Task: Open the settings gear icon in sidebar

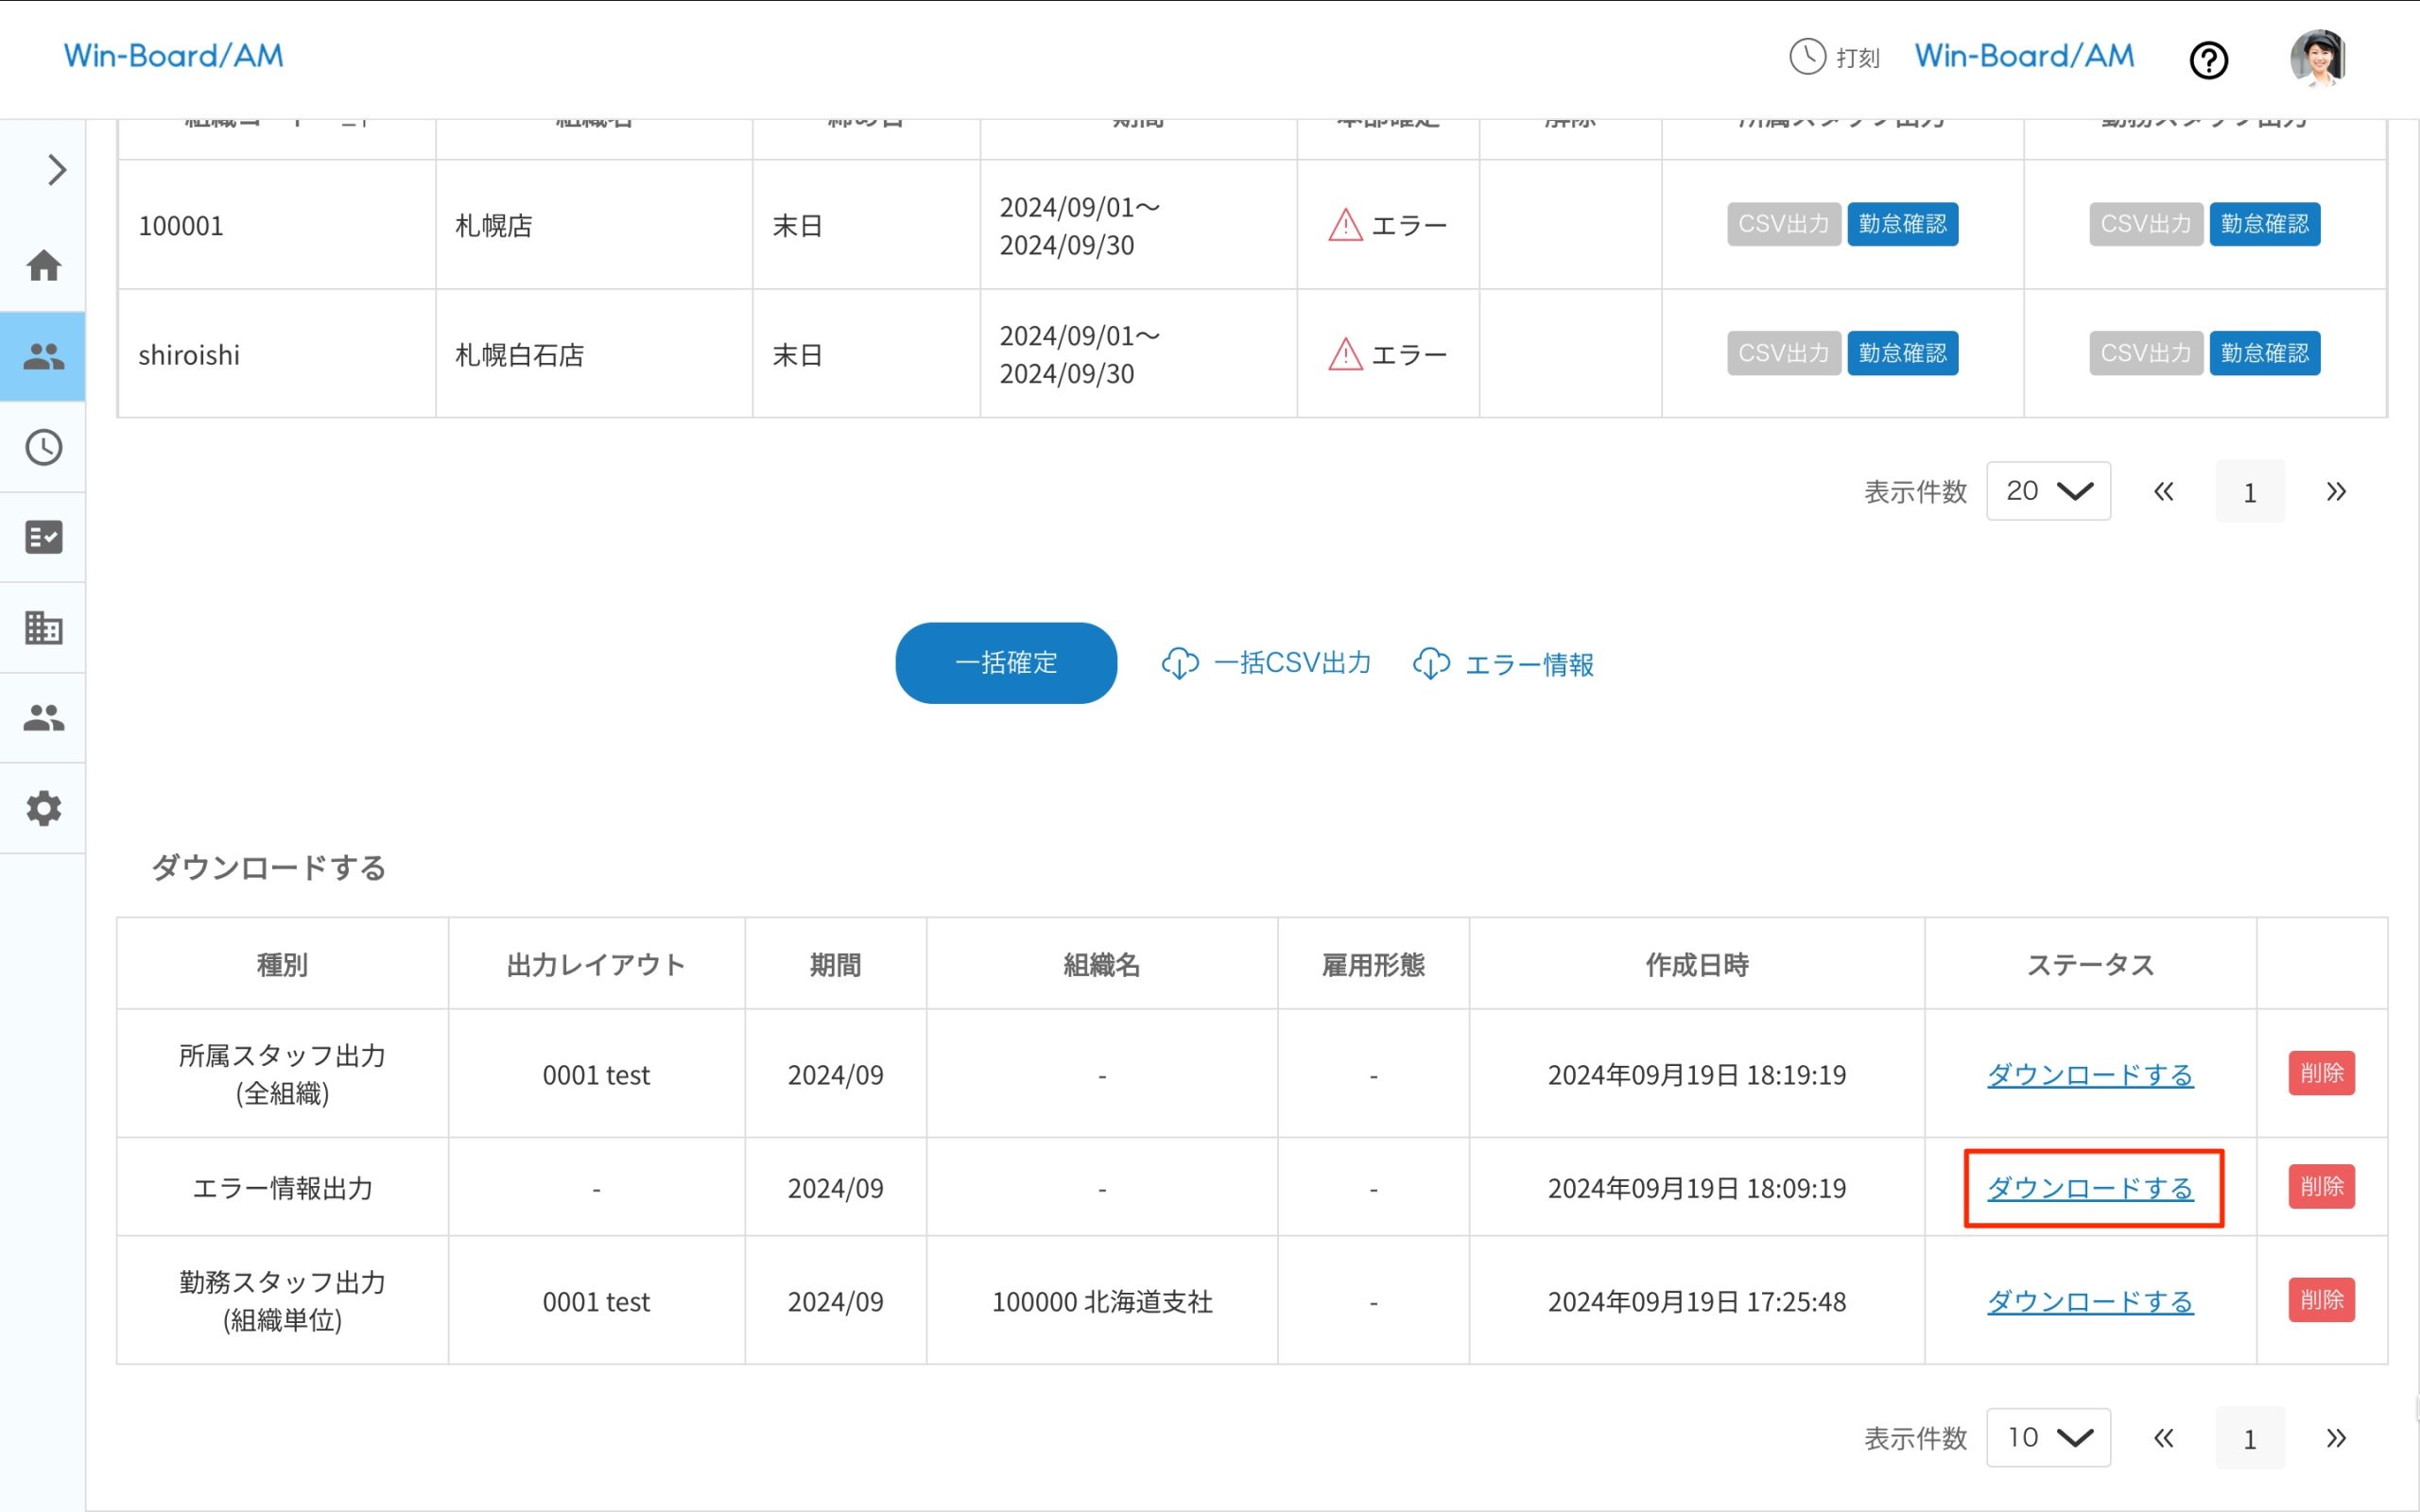Action: pos(44,808)
